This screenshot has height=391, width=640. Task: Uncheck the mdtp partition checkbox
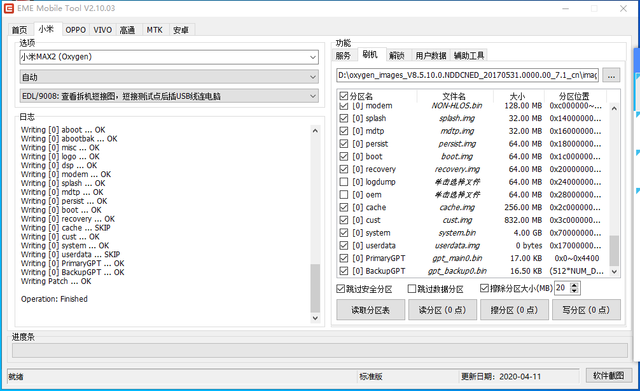click(344, 131)
